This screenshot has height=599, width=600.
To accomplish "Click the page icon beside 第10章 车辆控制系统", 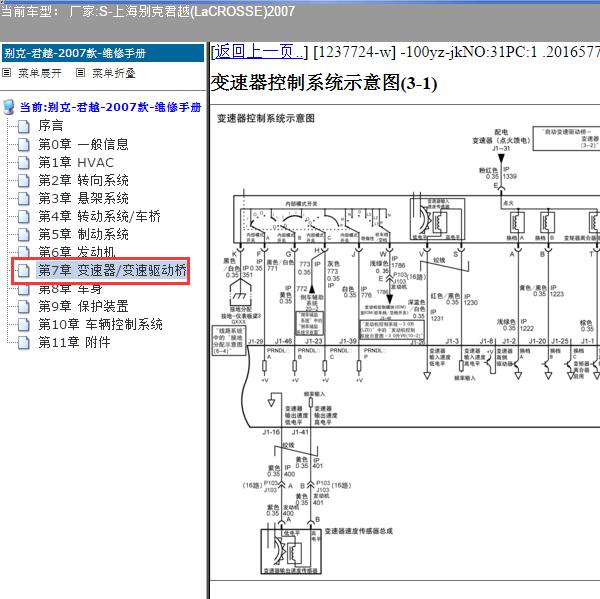I will (24, 324).
